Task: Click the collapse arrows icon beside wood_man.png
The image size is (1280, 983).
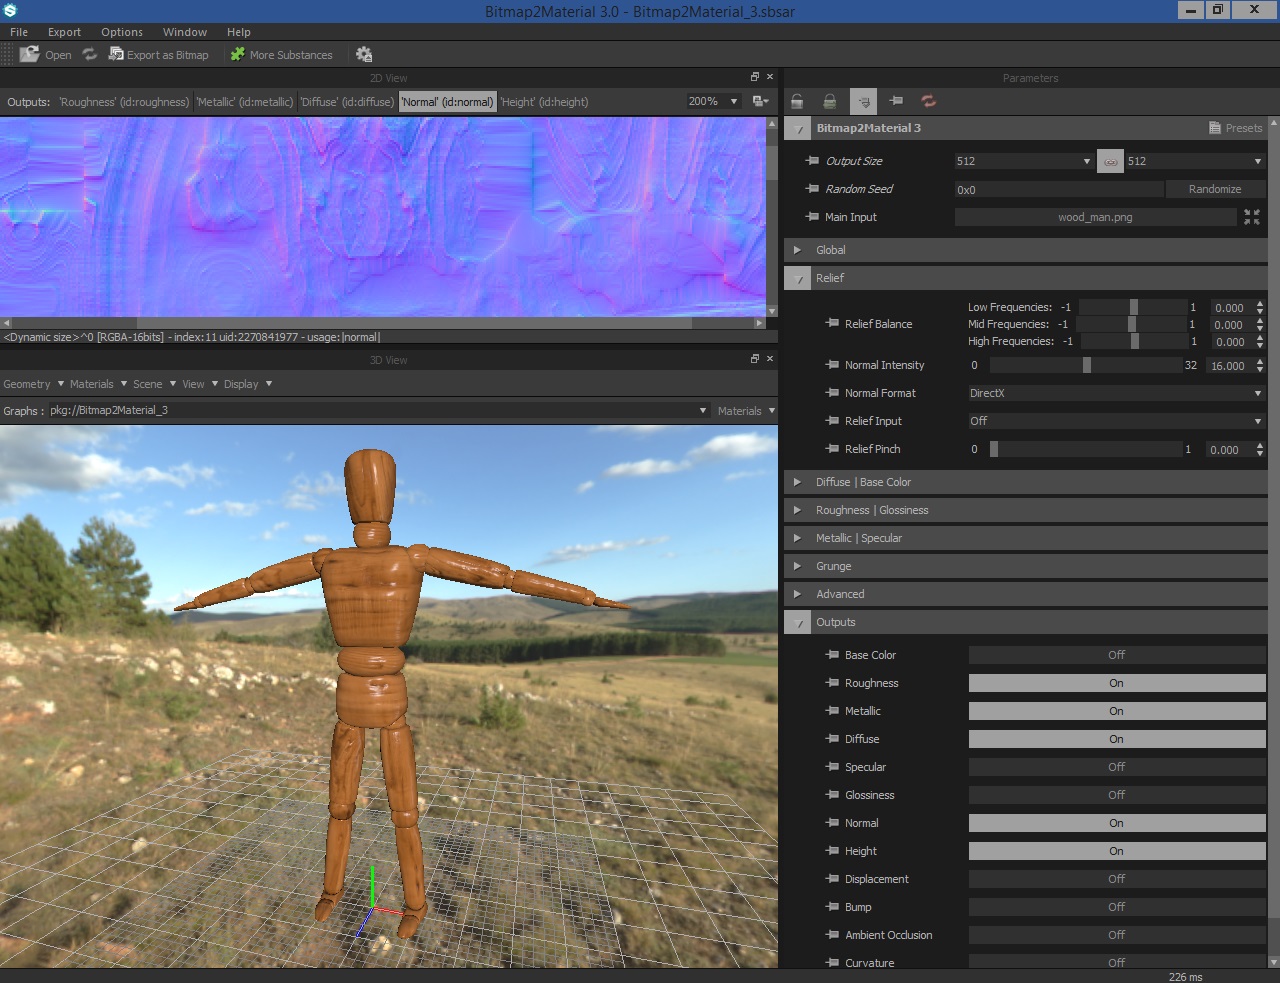Action: 1251,217
